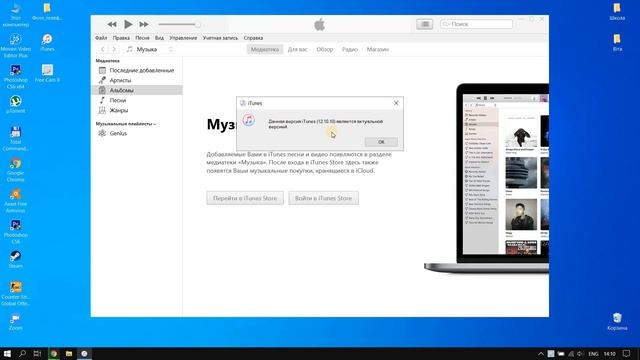The width and height of the screenshot is (640, 360).
Task: Close the iTunes version dialog with X
Action: [x=396, y=103]
